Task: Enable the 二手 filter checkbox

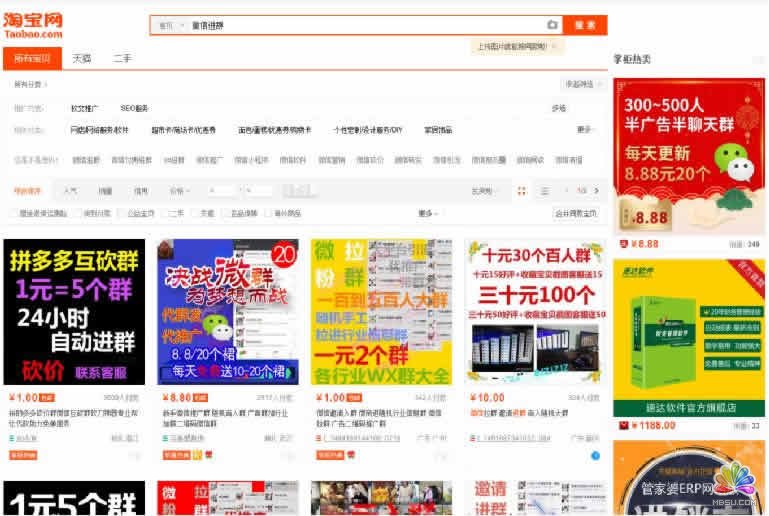Action: point(166,213)
